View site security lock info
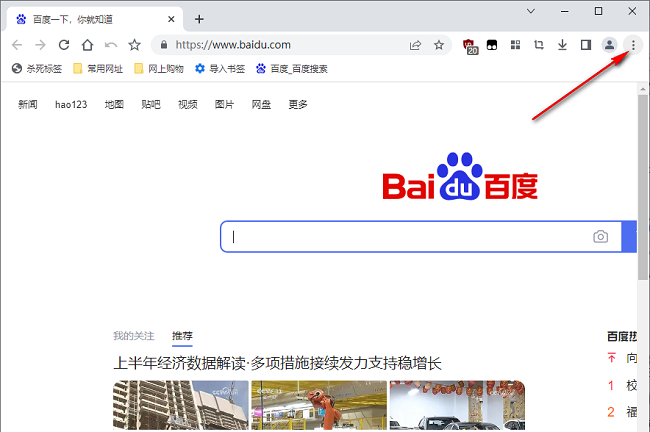 [164, 45]
